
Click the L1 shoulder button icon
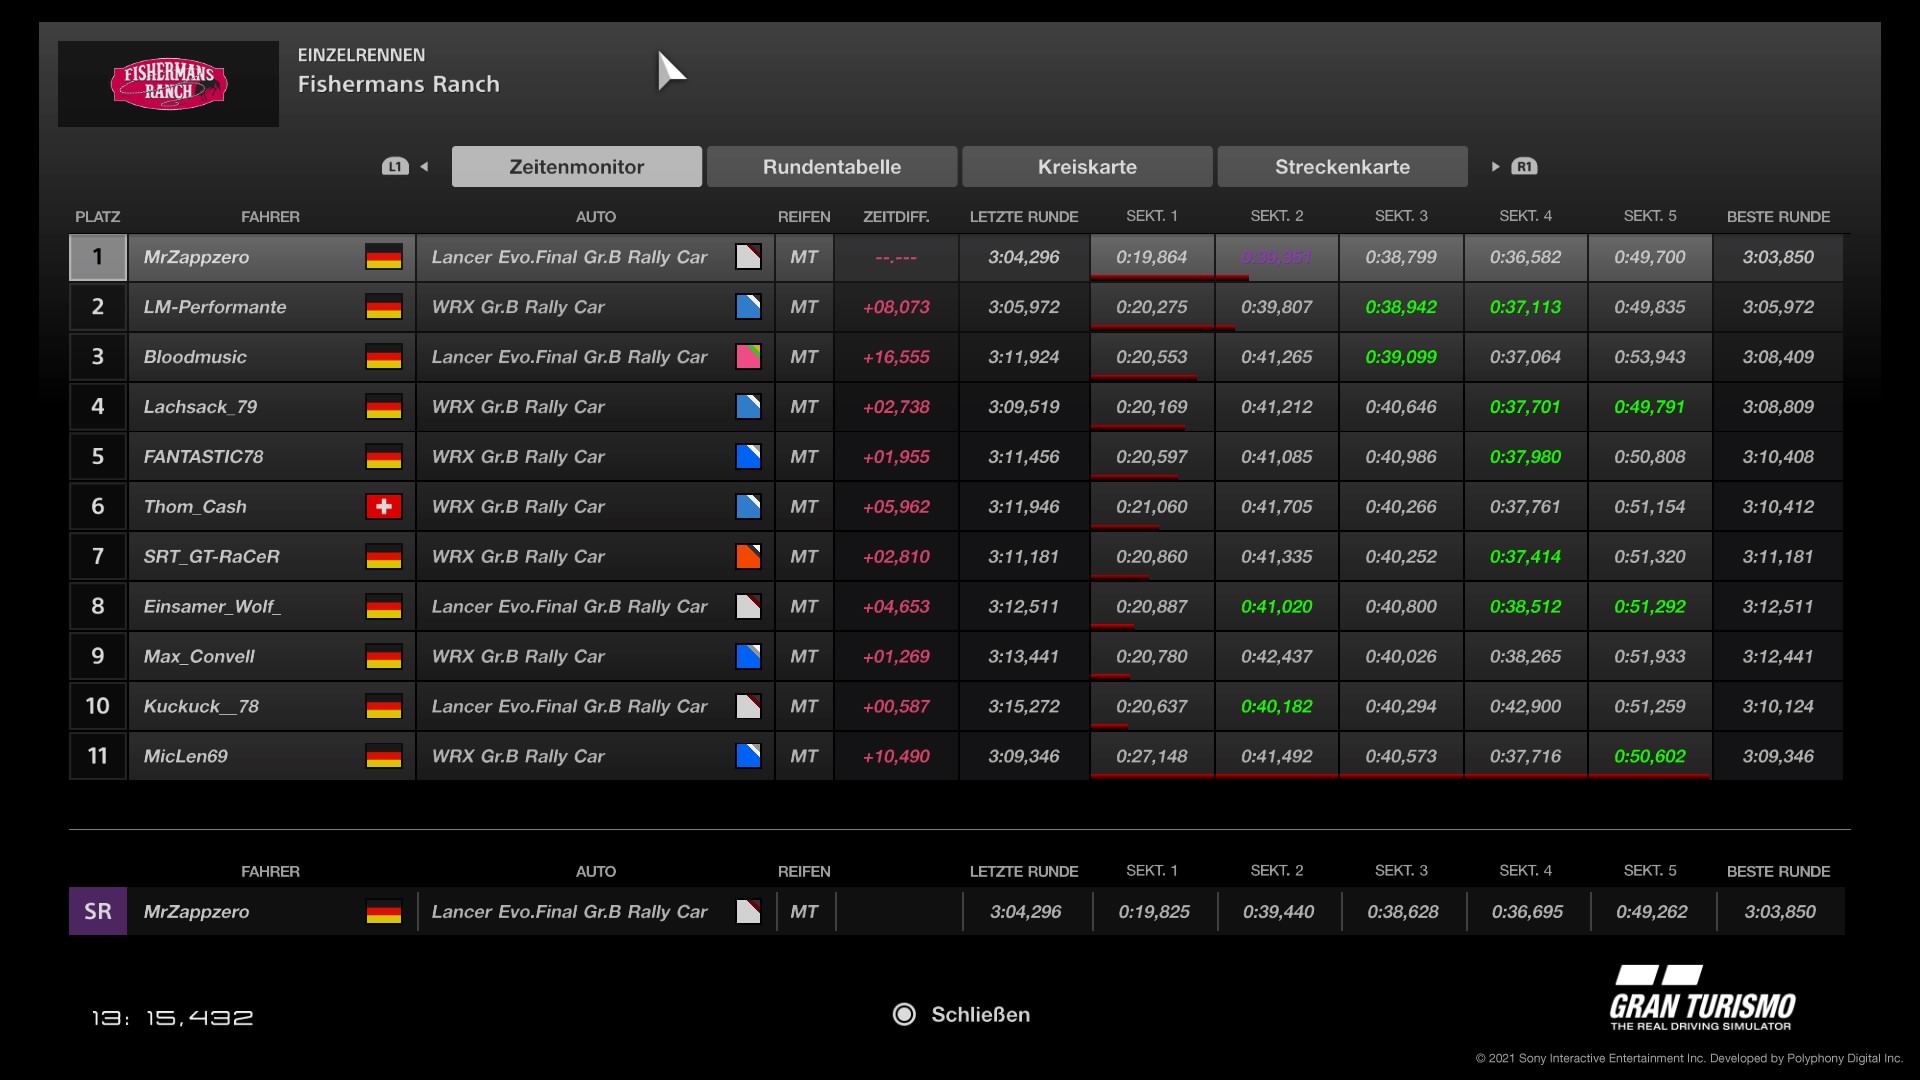pos(395,167)
